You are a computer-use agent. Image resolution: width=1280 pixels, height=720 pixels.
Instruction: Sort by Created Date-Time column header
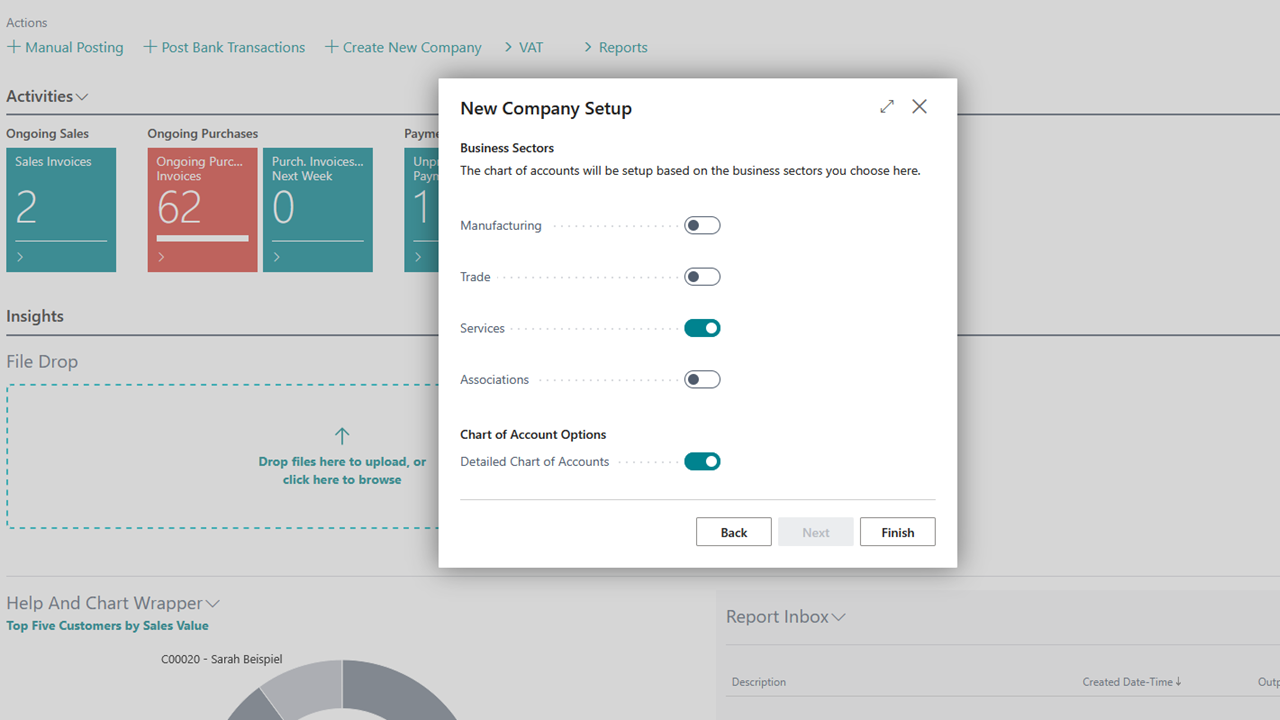click(x=1132, y=682)
